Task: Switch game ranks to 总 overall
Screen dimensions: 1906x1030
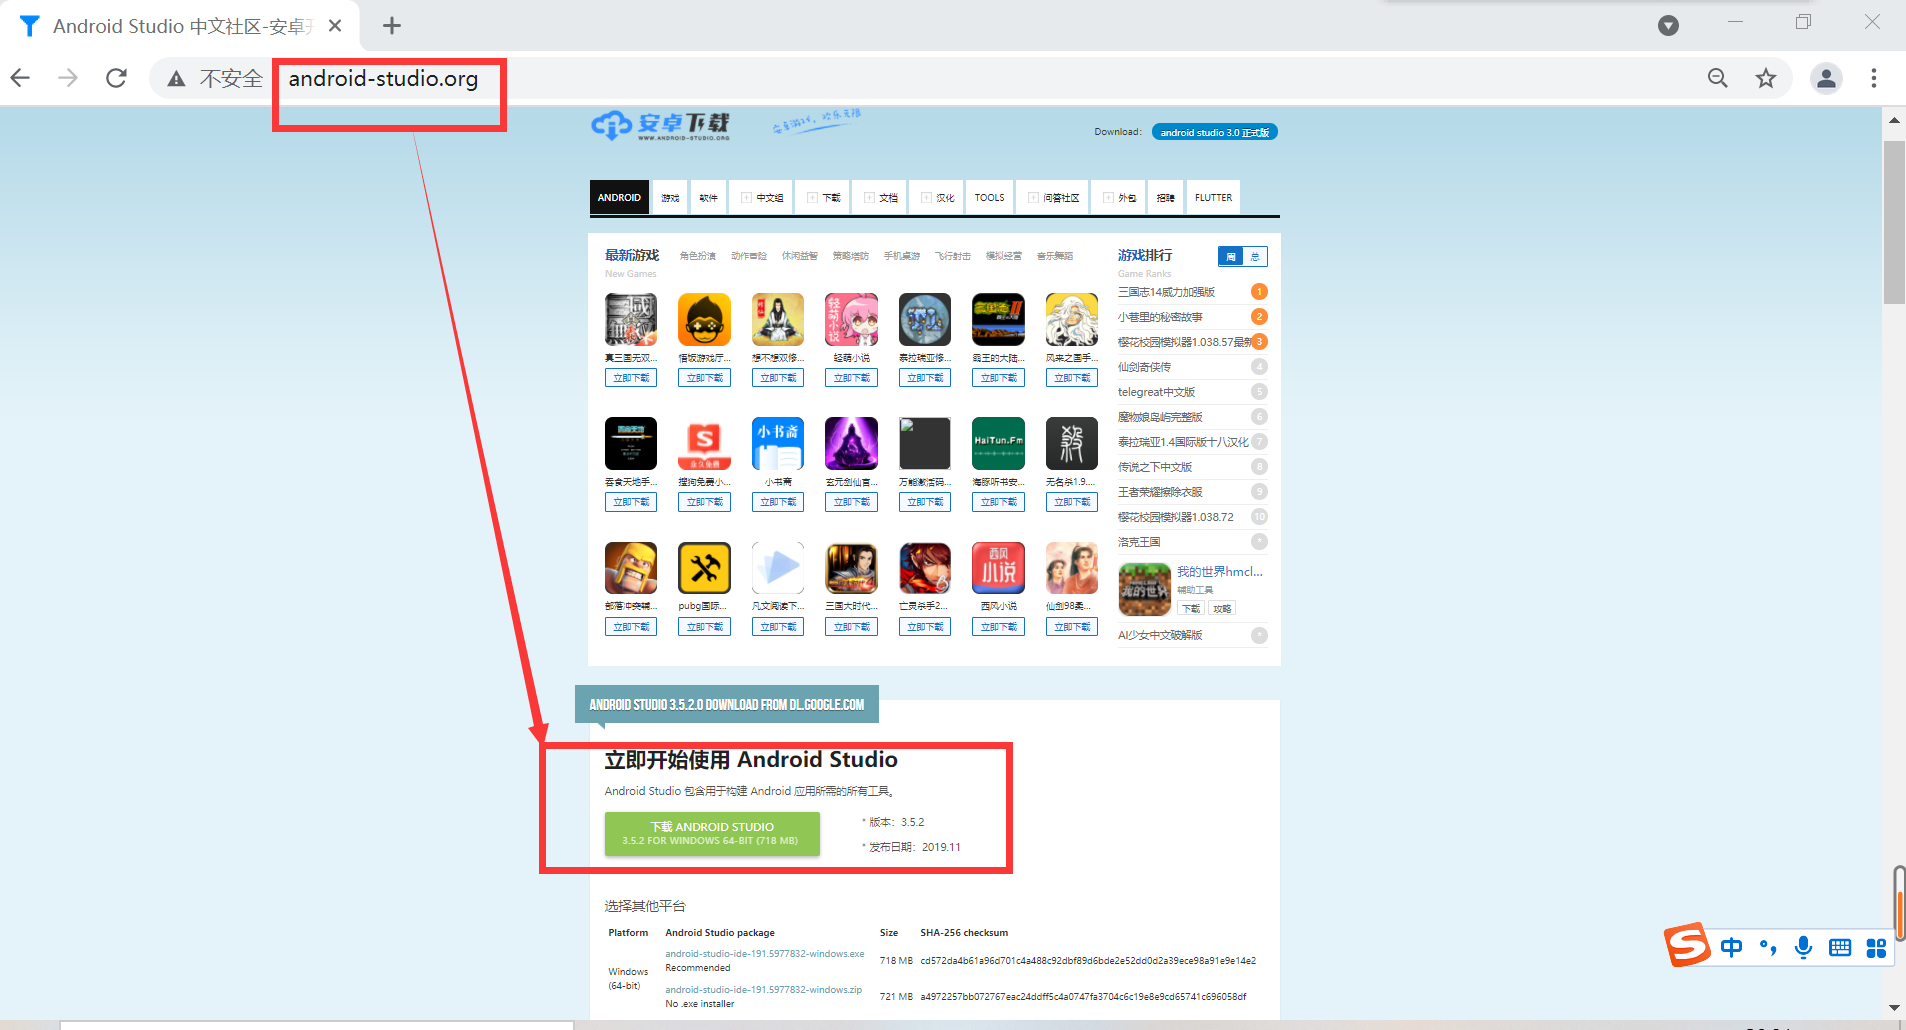Action: point(1255,257)
